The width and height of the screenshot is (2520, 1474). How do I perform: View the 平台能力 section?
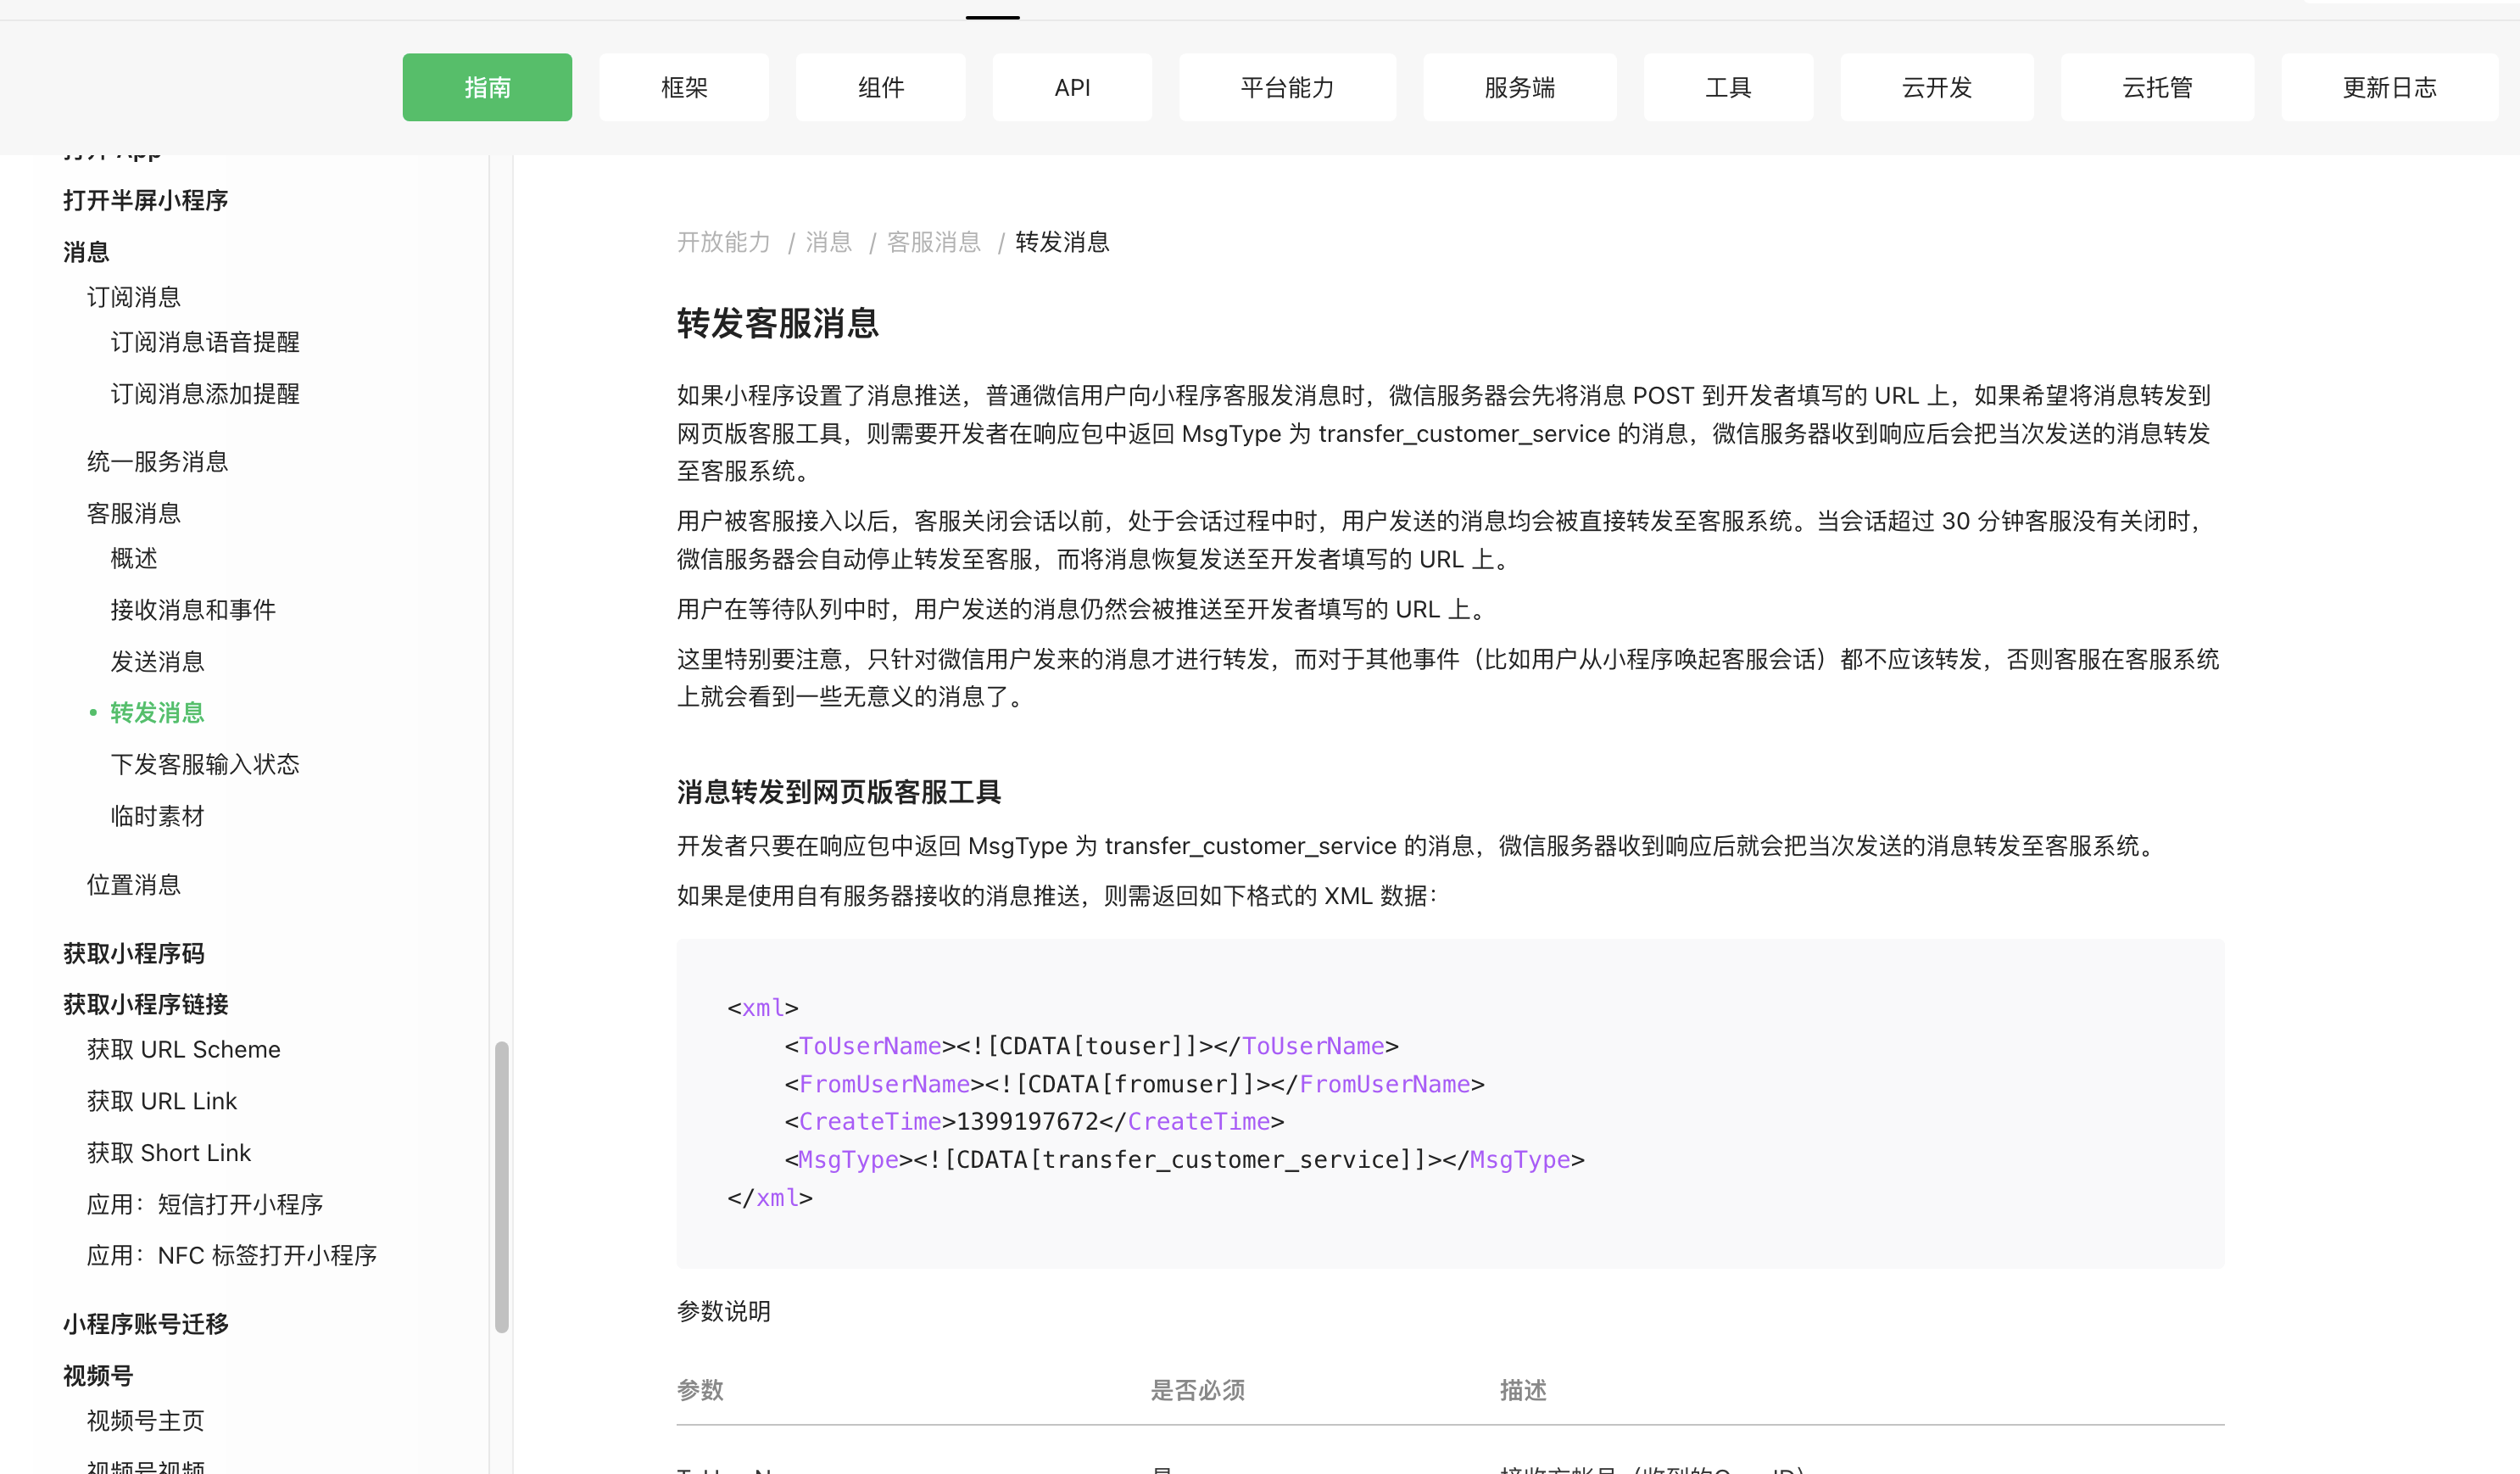[x=1286, y=87]
